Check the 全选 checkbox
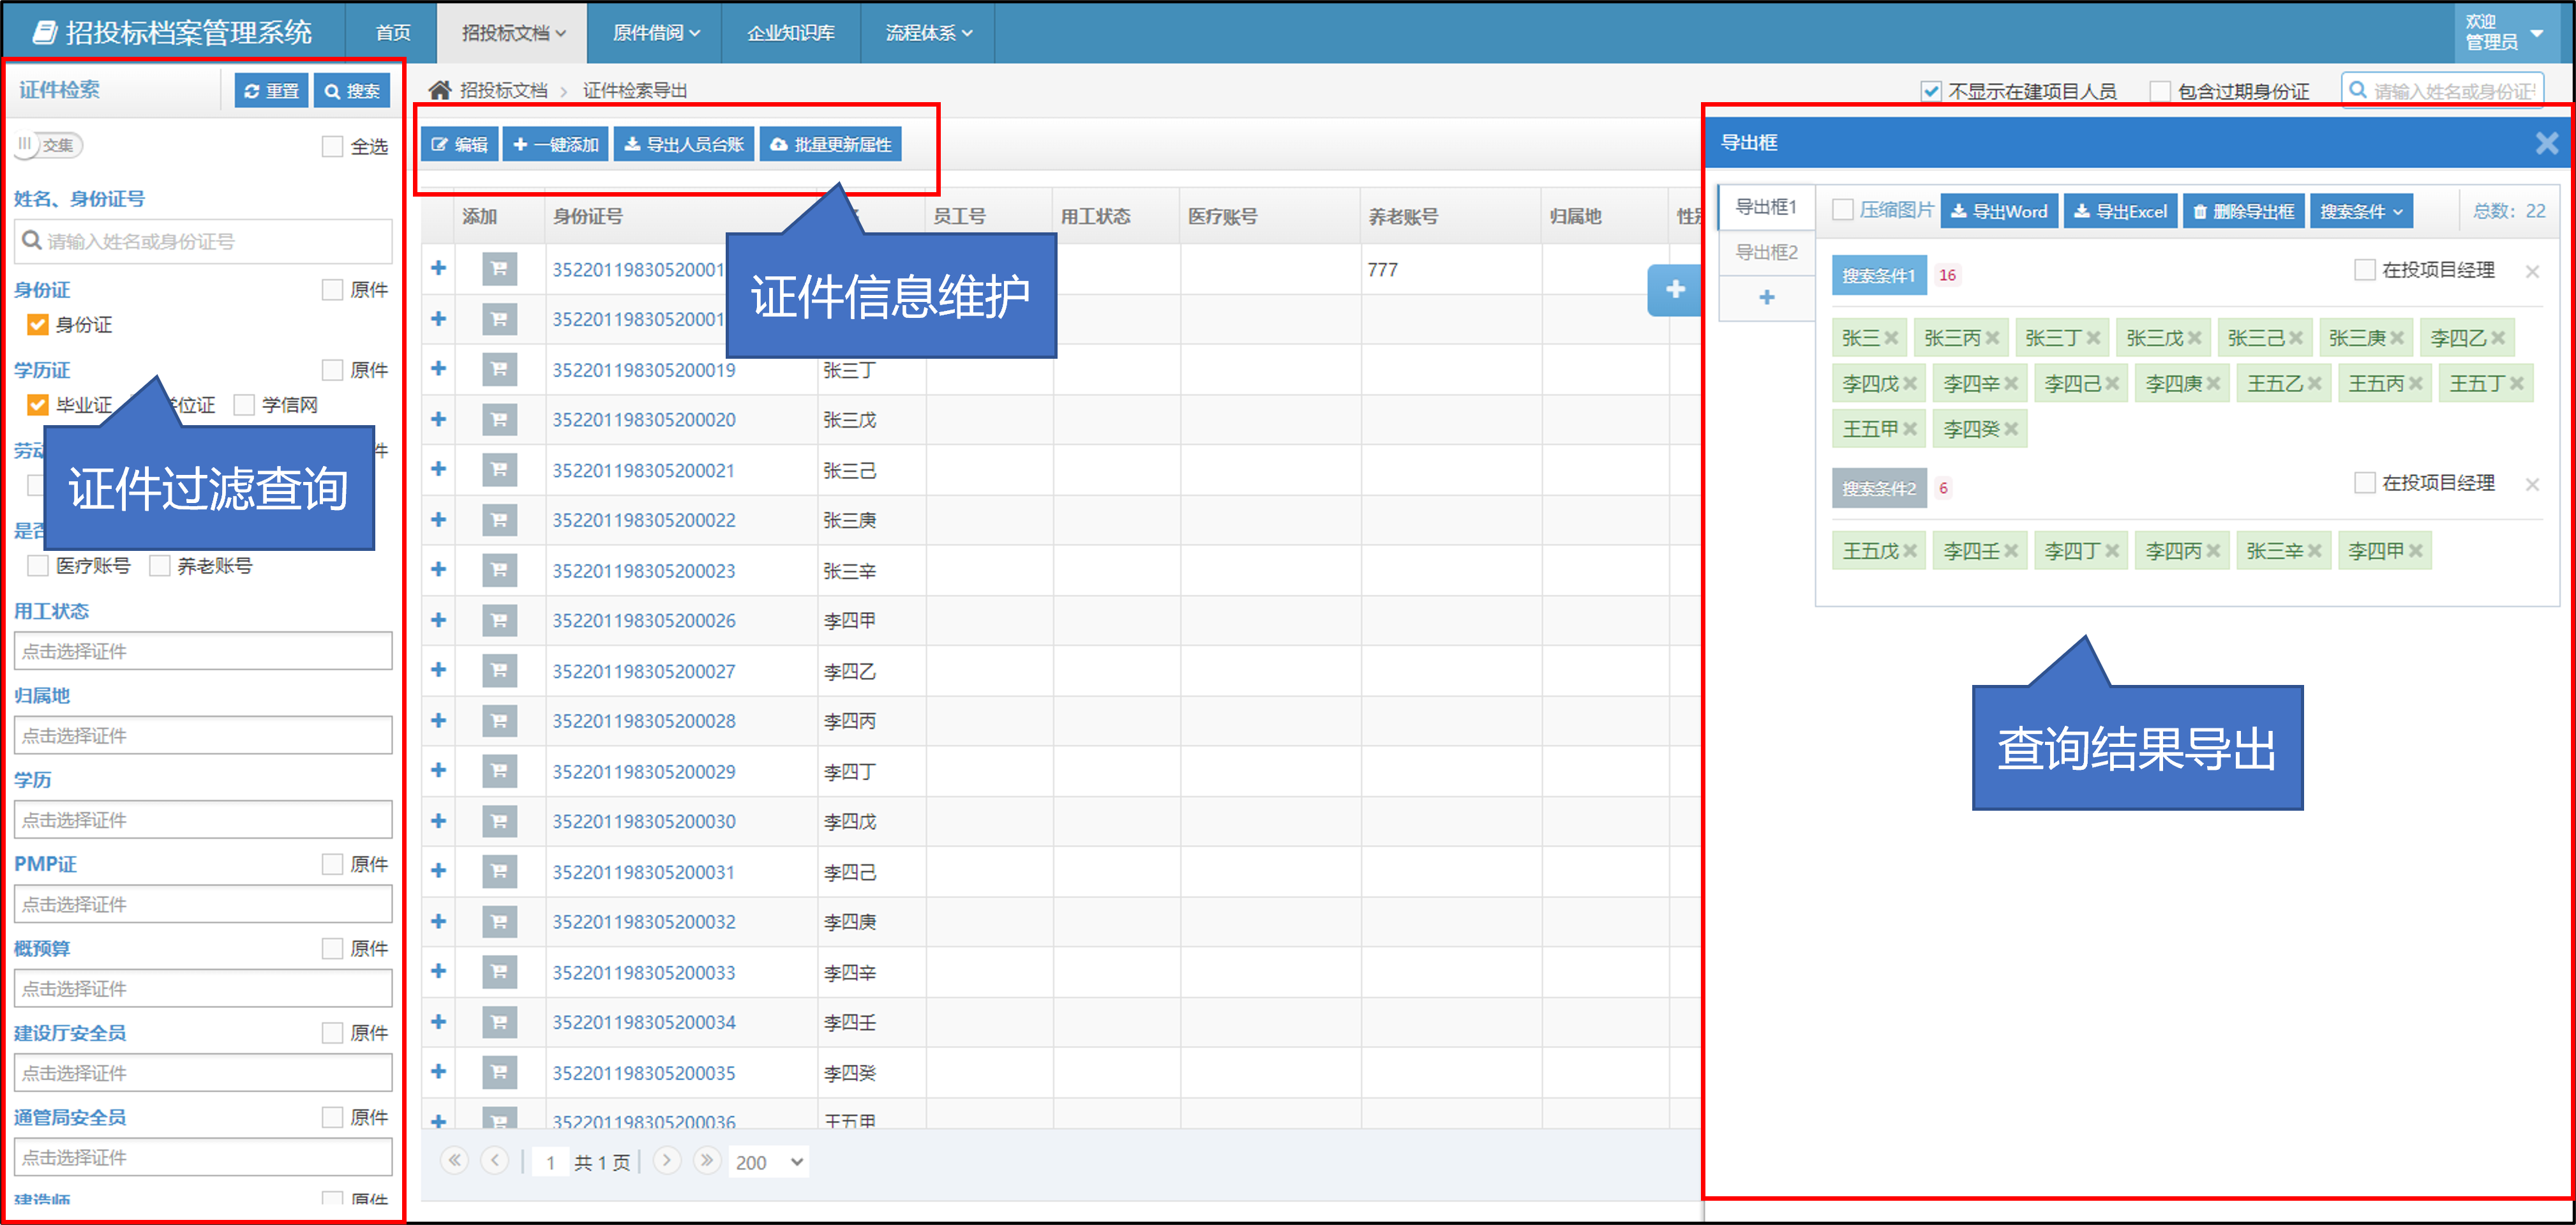Screen dimensions: 2576x1225 coord(332,146)
